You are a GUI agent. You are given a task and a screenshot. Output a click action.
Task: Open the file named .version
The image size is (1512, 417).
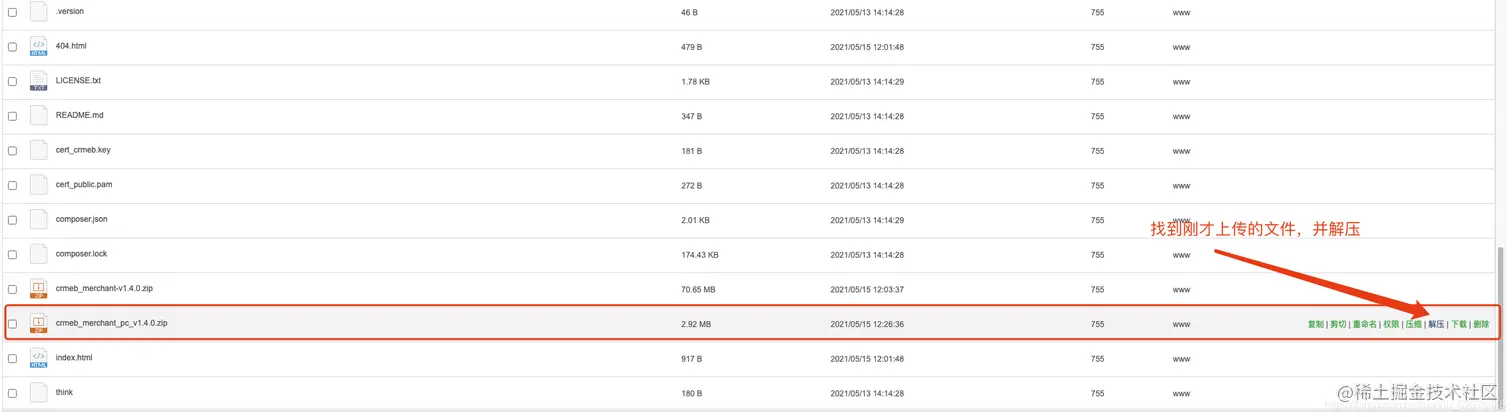click(70, 11)
